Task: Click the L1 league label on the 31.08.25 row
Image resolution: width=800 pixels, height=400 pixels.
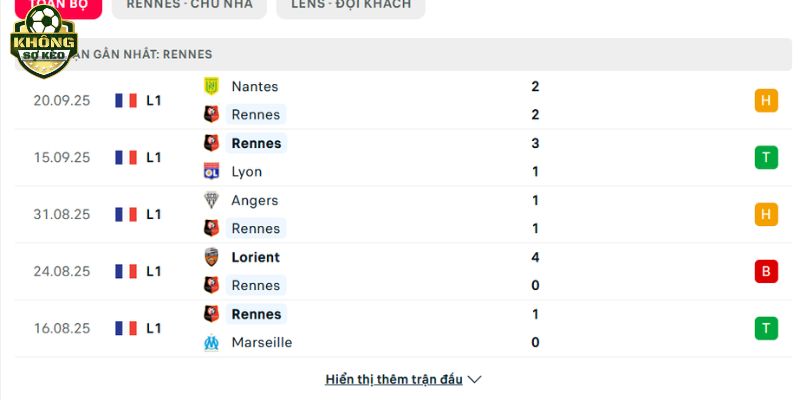Action: (154, 214)
